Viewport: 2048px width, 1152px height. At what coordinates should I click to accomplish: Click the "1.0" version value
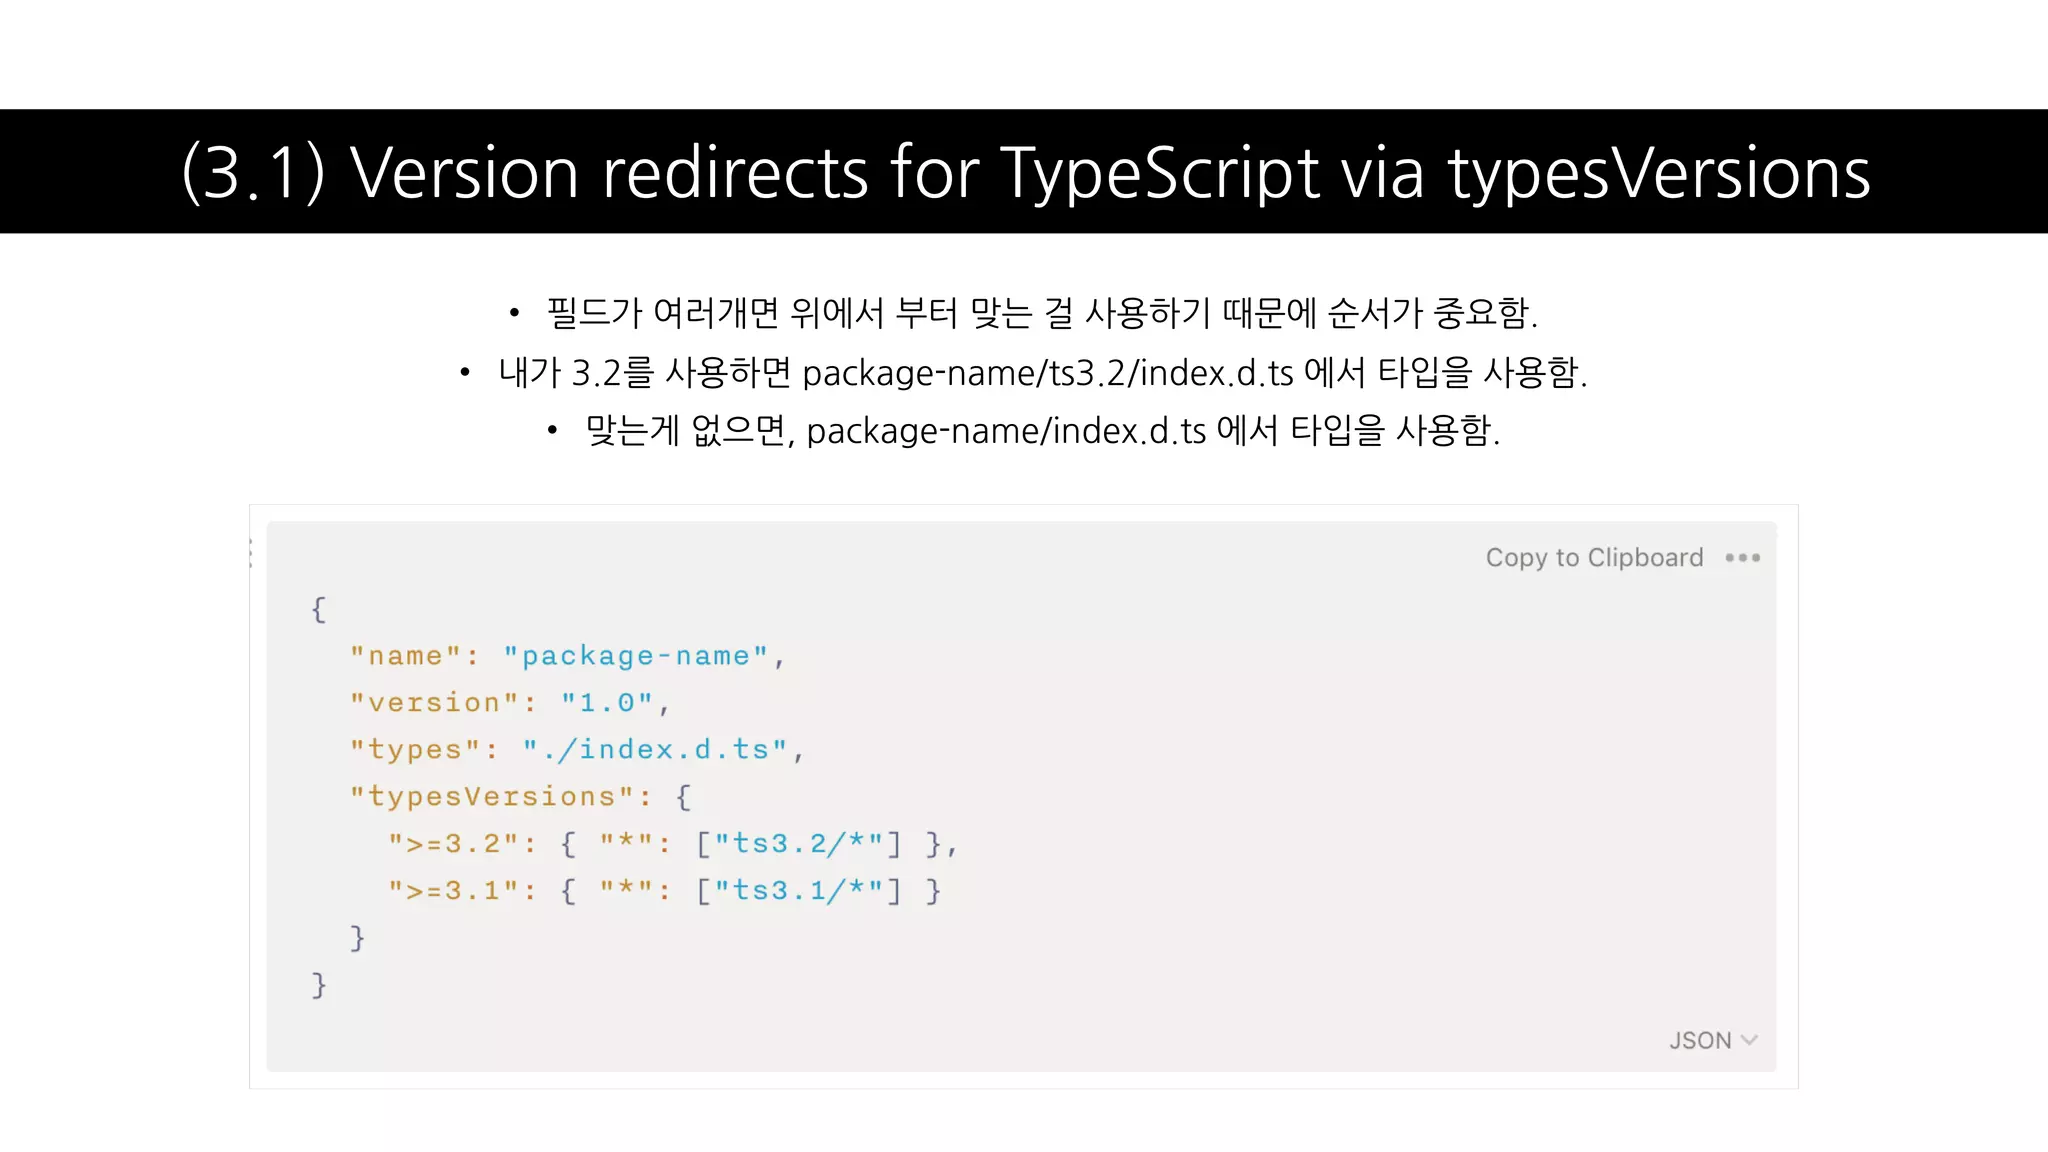[x=606, y=703]
